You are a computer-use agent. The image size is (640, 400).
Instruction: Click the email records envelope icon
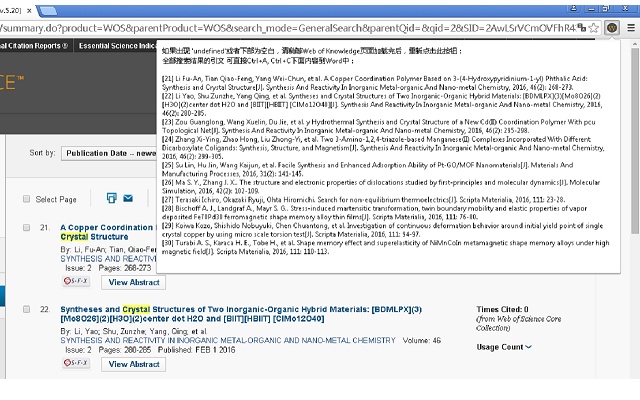[x=128, y=198]
